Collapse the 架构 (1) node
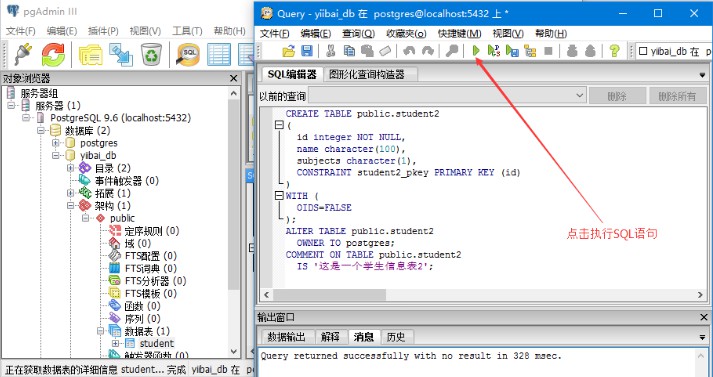The width and height of the screenshot is (713, 377). coord(70,206)
